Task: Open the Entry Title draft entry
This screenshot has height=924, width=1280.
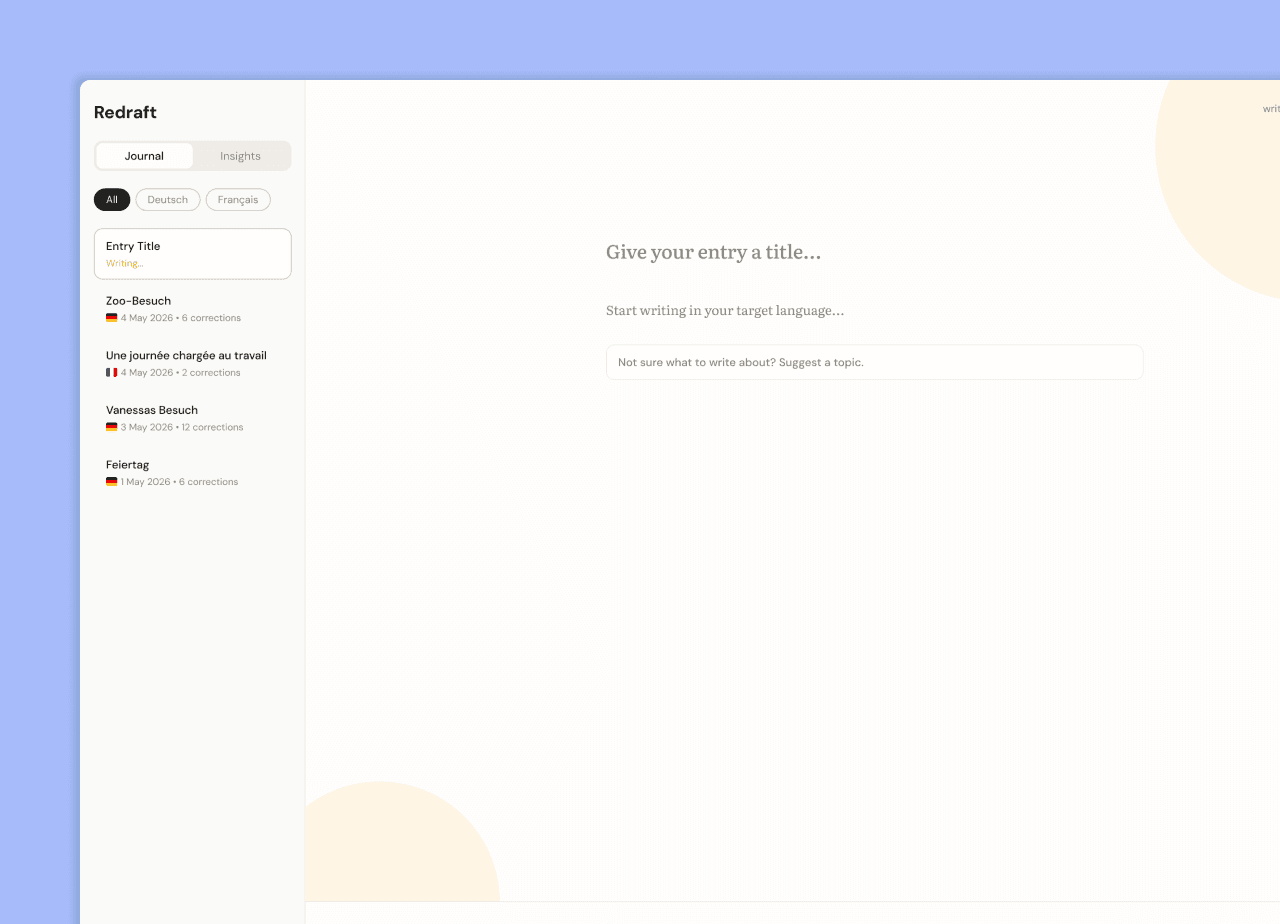Action: (x=193, y=254)
